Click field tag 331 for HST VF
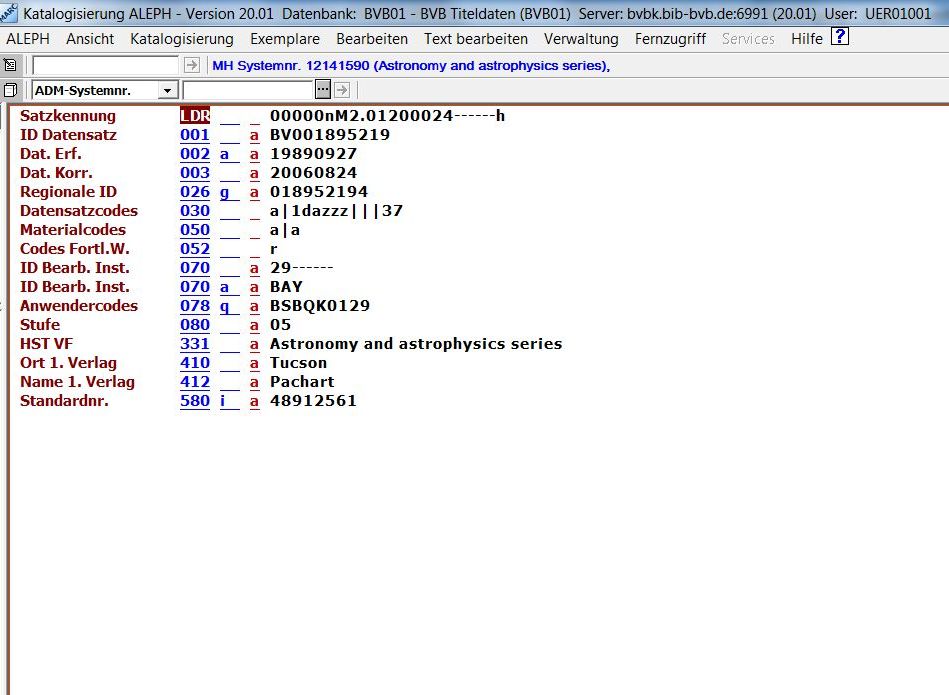Image resolution: width=949 pixels, height=695 pixels. [x=195, y=344]
